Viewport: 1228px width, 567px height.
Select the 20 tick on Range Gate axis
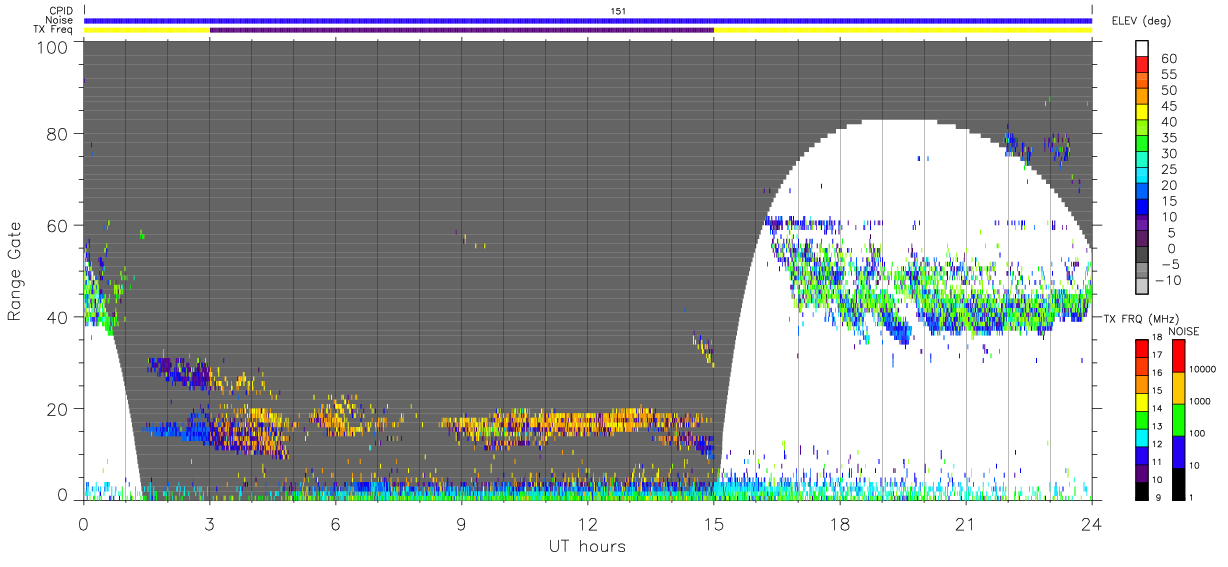coord(57,409)
